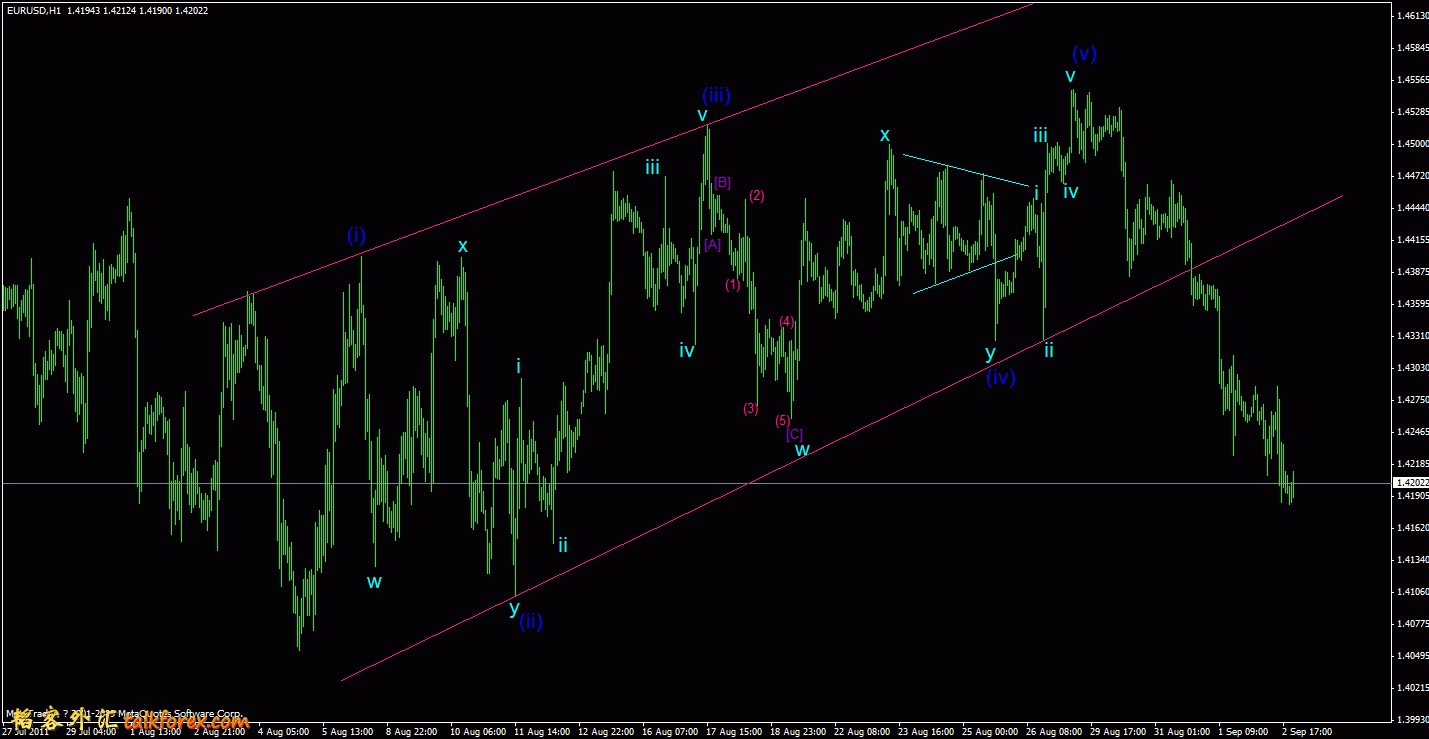The width and height of the screenshot is (1429, 739).
Task: Click price axis label 1.46130
Action: point(1411,16)
